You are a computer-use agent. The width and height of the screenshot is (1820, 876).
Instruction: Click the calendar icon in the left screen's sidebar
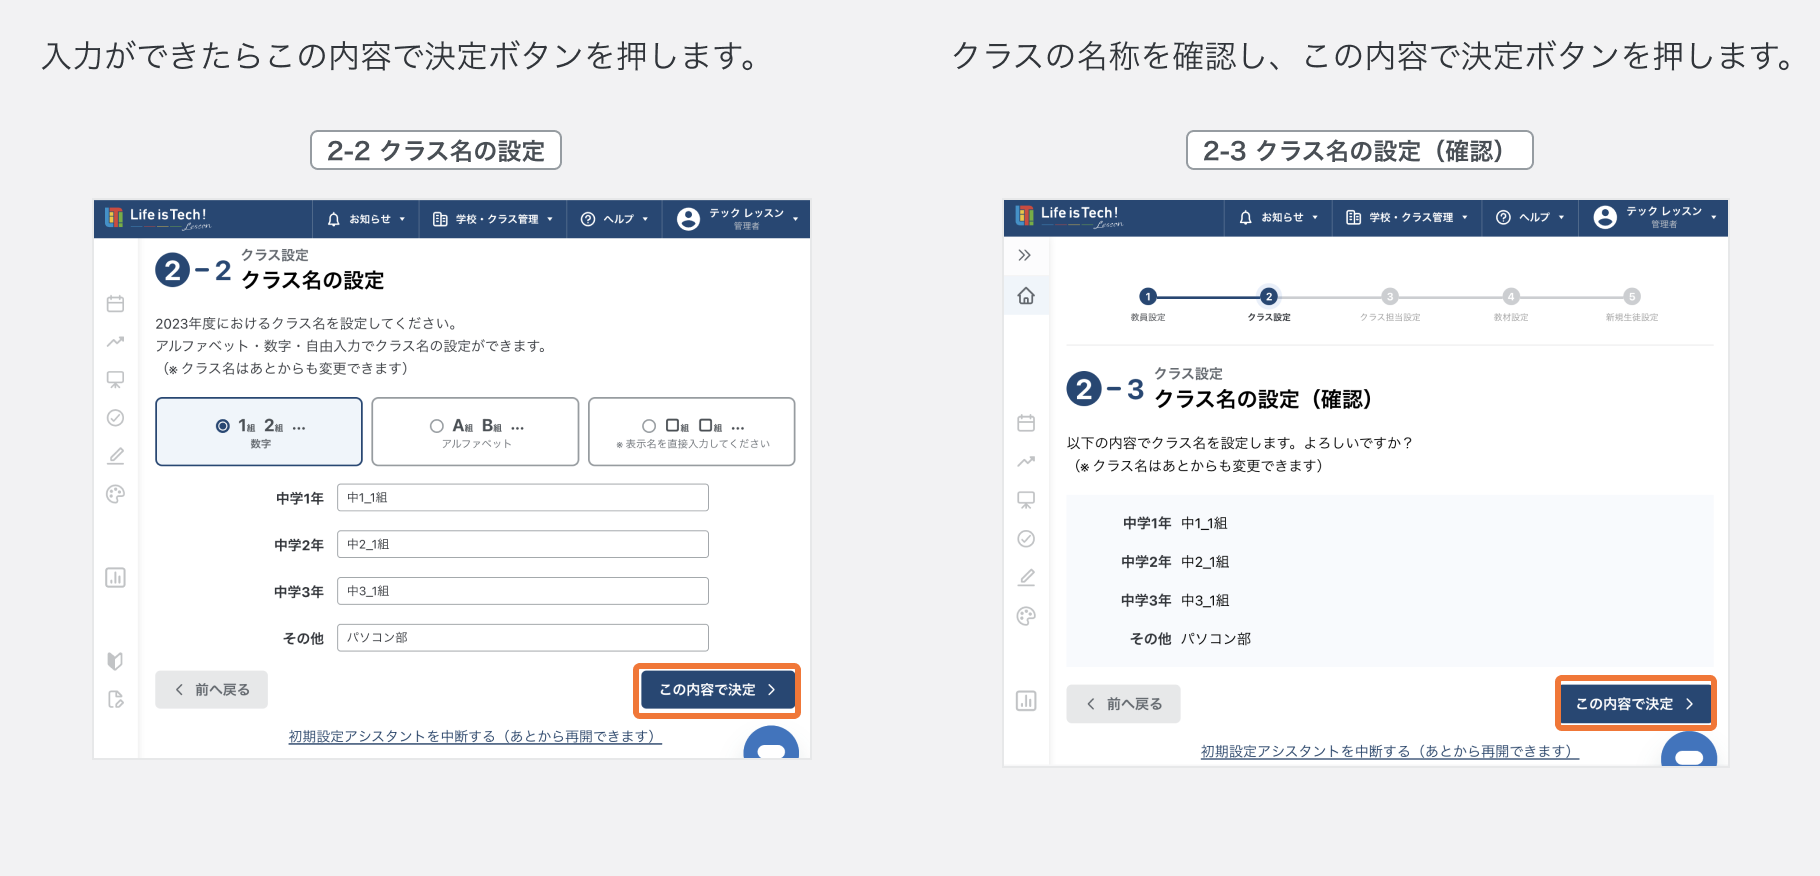(x=116, y=304)
